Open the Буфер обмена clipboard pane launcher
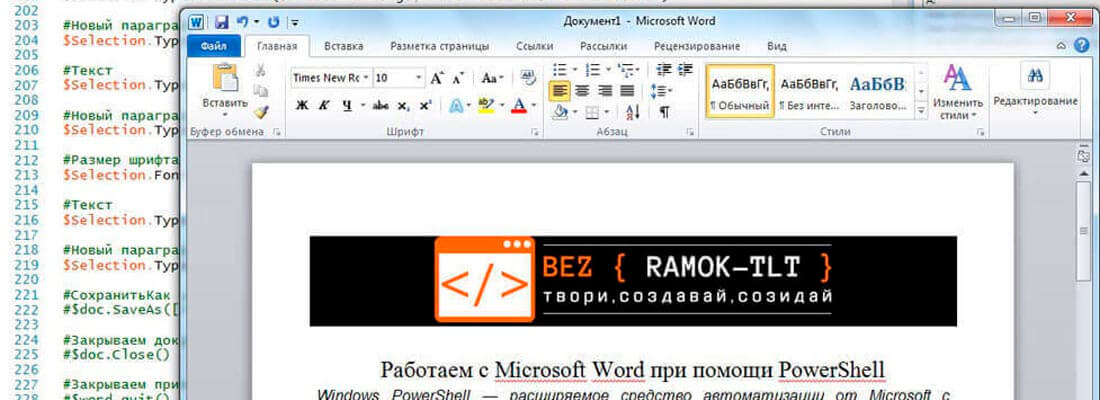 point(276,132)
